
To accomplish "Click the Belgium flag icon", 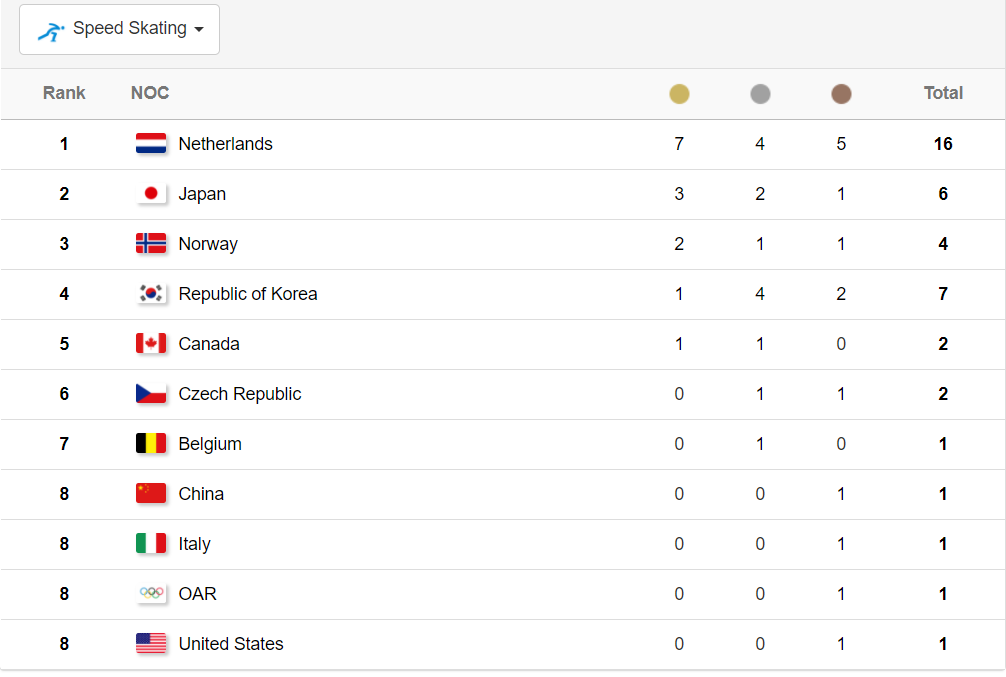I will click(151, 443).
